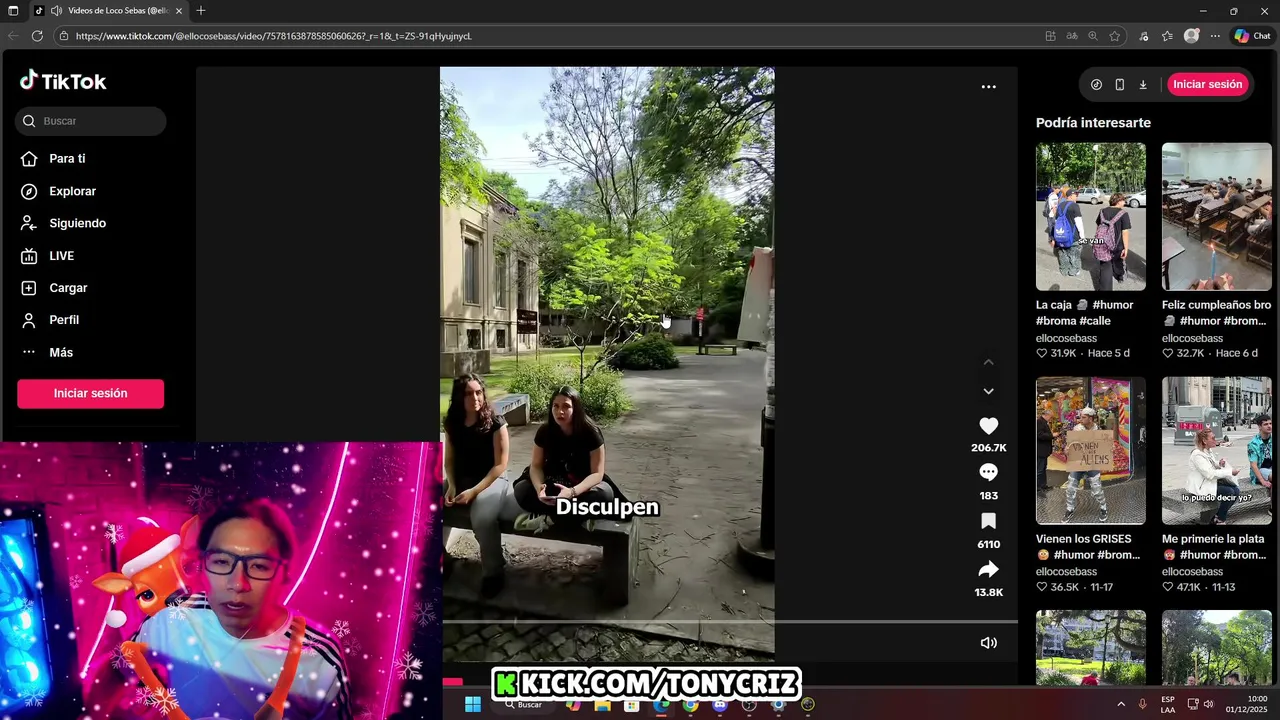Open 'La caja' video thumbnail
1280x720 pixels.
[x=1090, y=216]
